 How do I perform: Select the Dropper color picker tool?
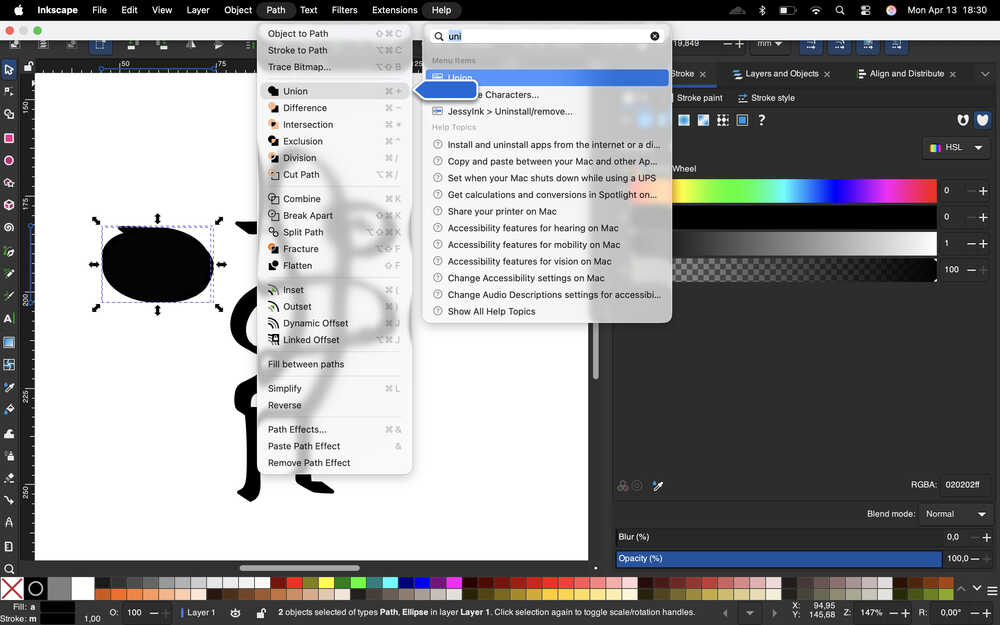tap(9, 387)
